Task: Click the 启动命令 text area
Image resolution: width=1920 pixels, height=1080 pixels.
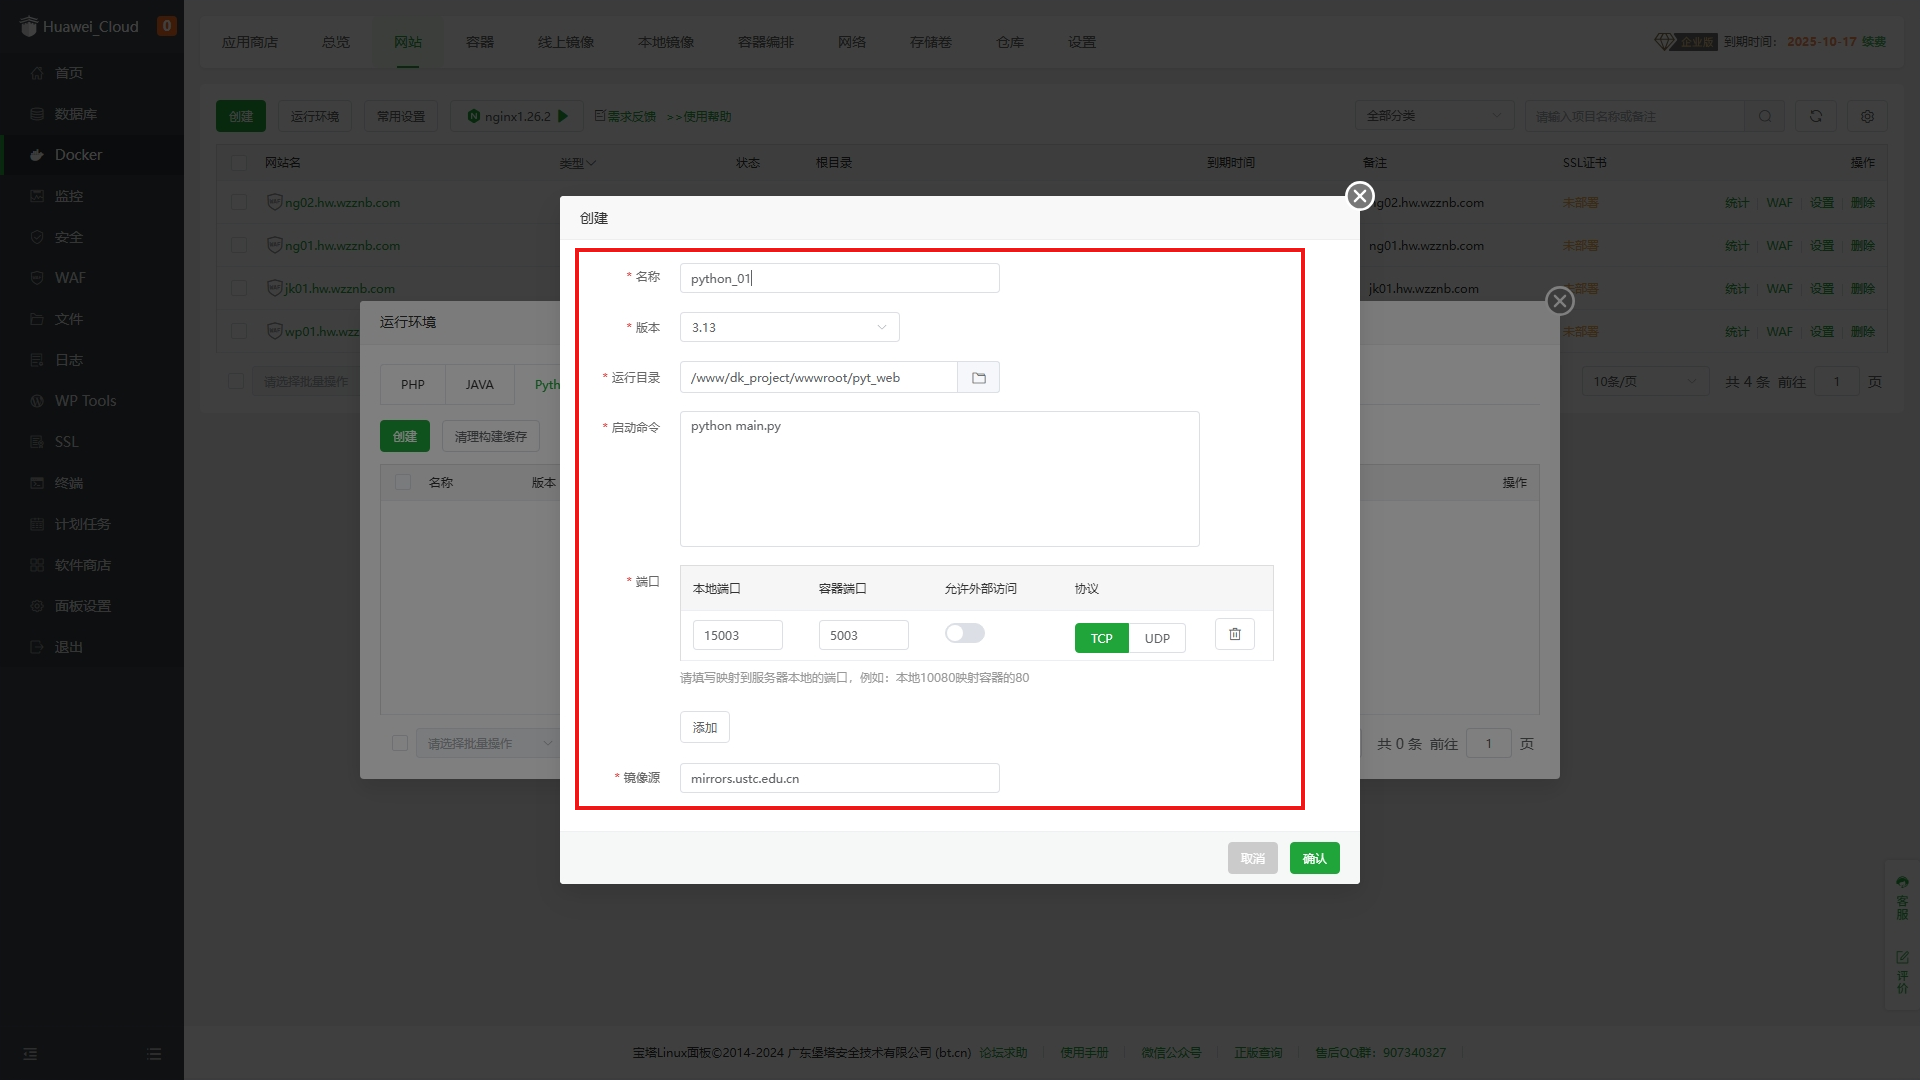Action: tap(940, 479)
